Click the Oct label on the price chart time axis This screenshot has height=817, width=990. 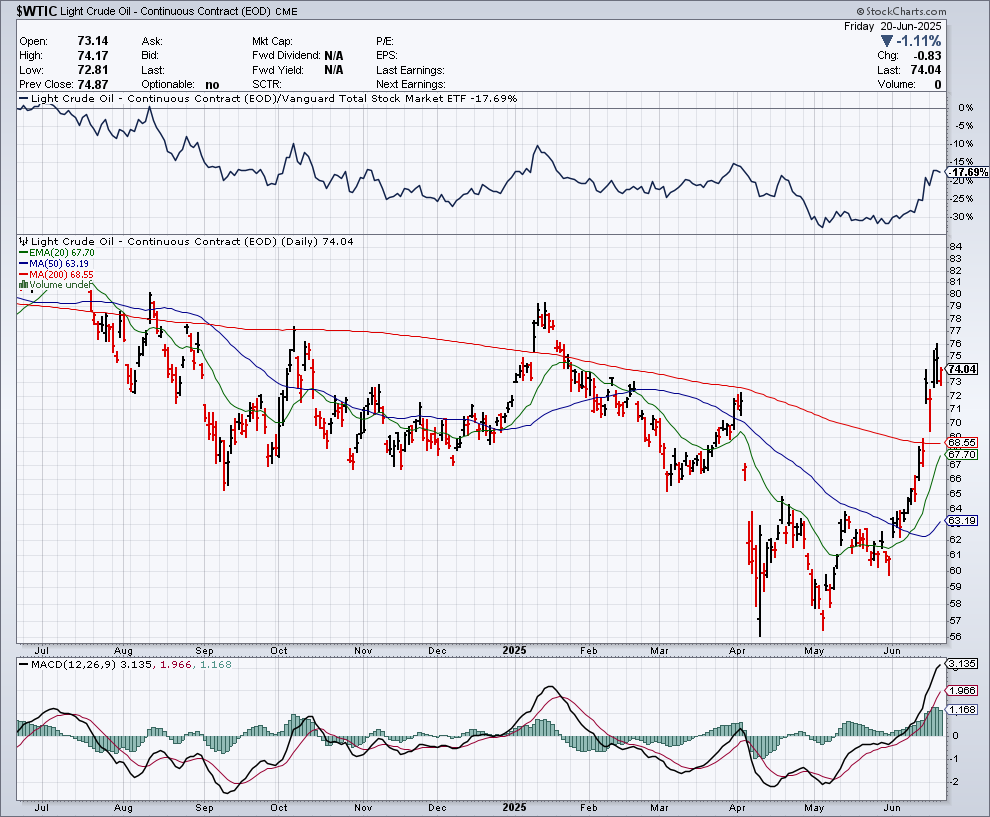pyautogui.click(x=278, y=650)
